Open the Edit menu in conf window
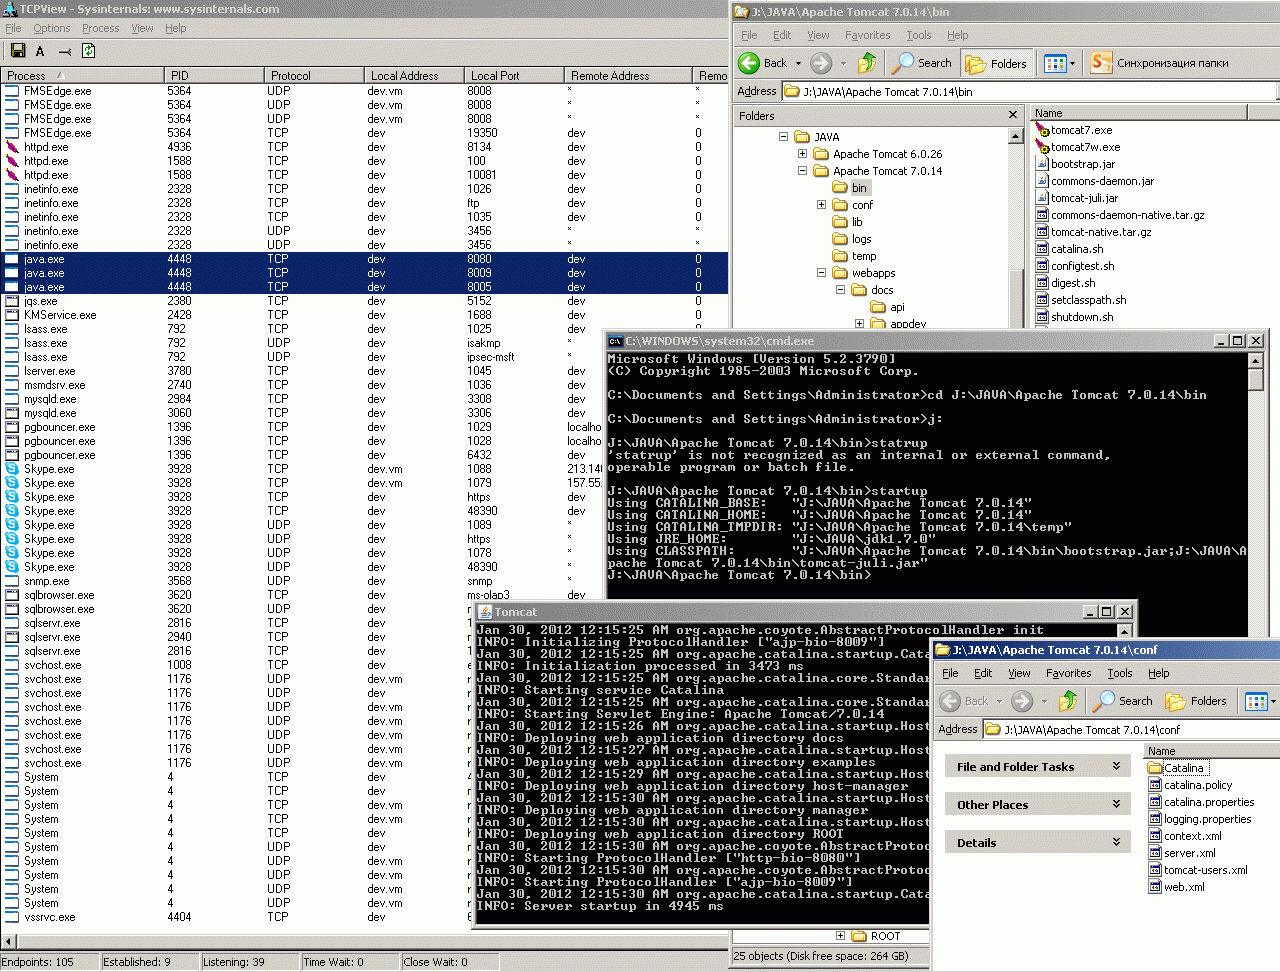This screenshot has height=972, width=1280. 983,673
